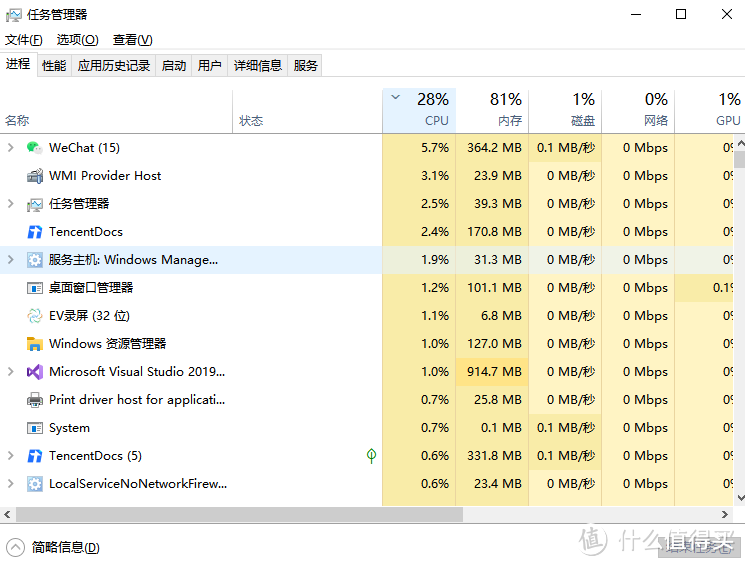Click the vertical scrollbar up arrow
This screenshot has height=566, width=745.
point(740,143)
